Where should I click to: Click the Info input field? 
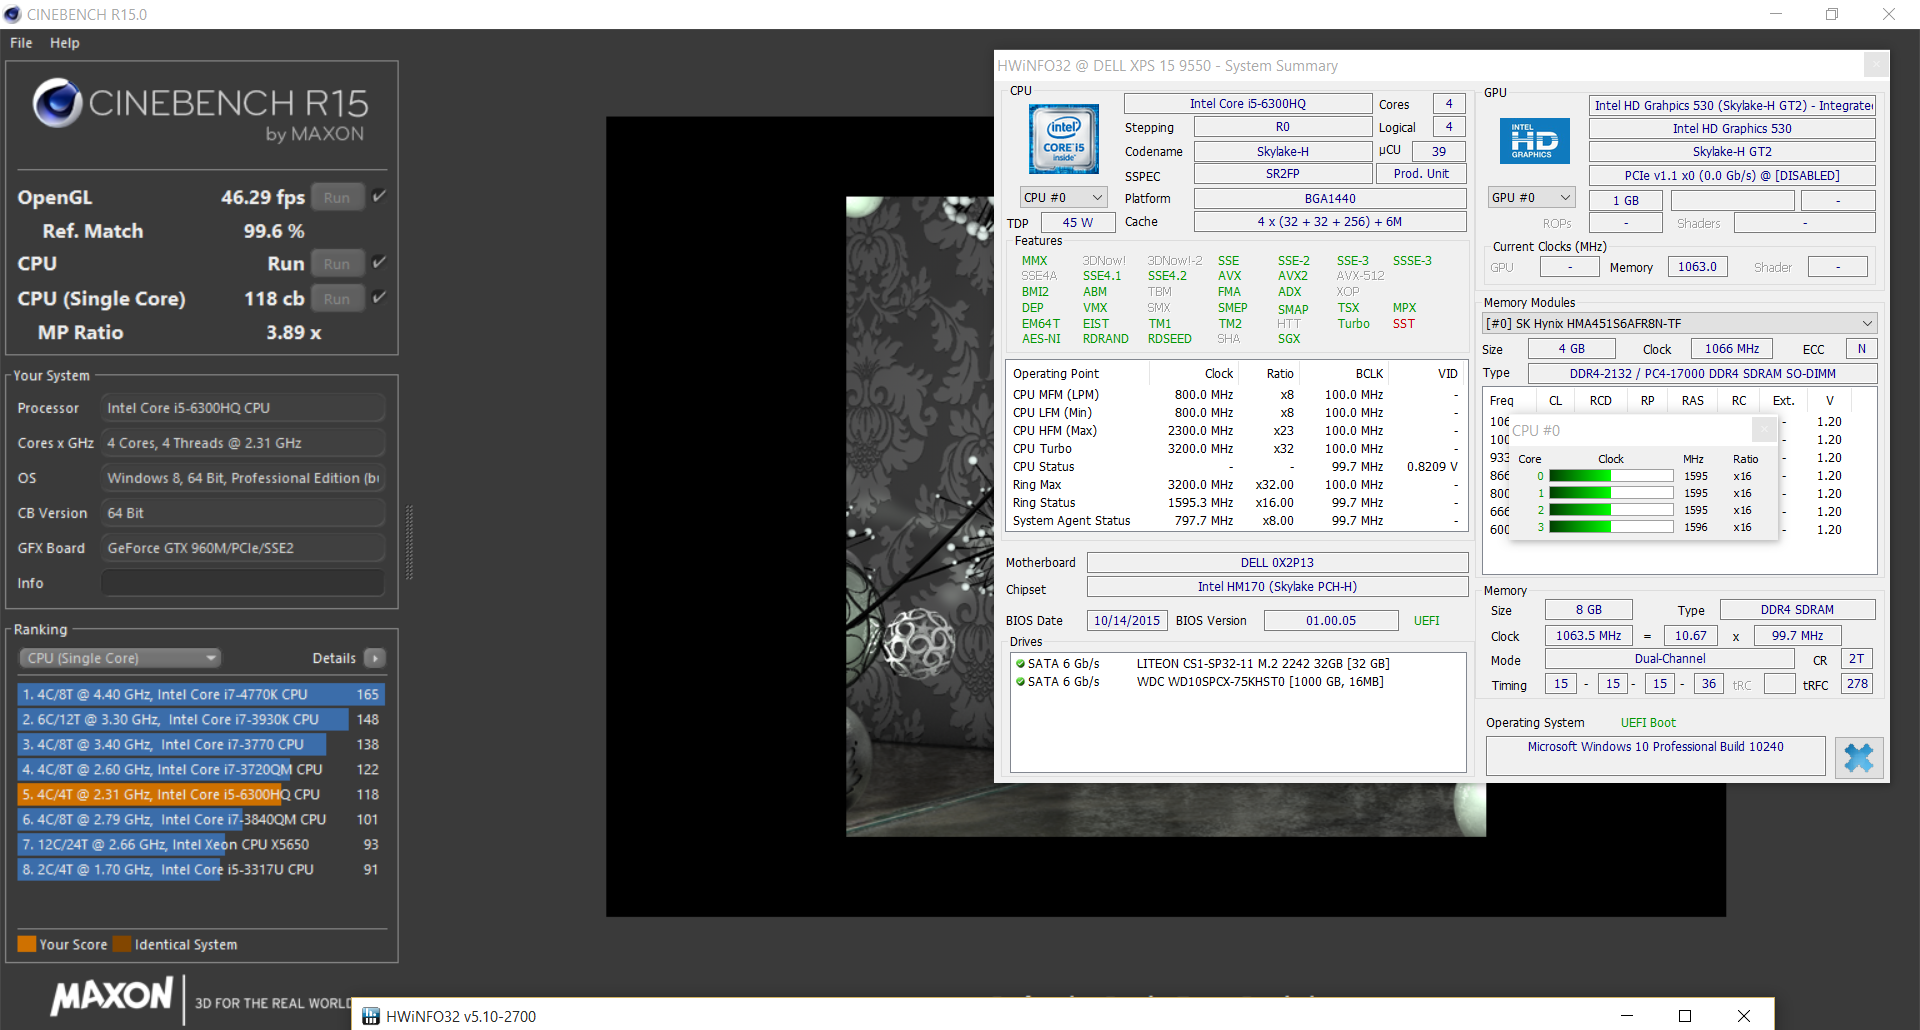coord(243,583)
